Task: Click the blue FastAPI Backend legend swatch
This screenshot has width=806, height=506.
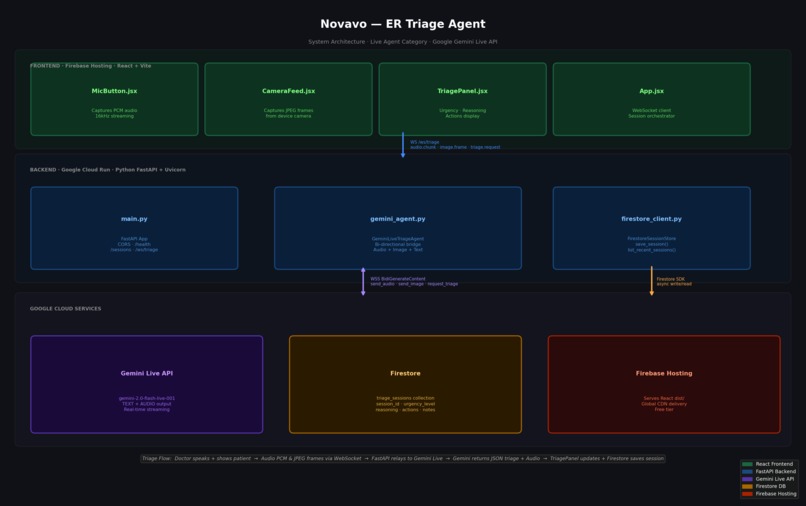Action: (747, 472)
